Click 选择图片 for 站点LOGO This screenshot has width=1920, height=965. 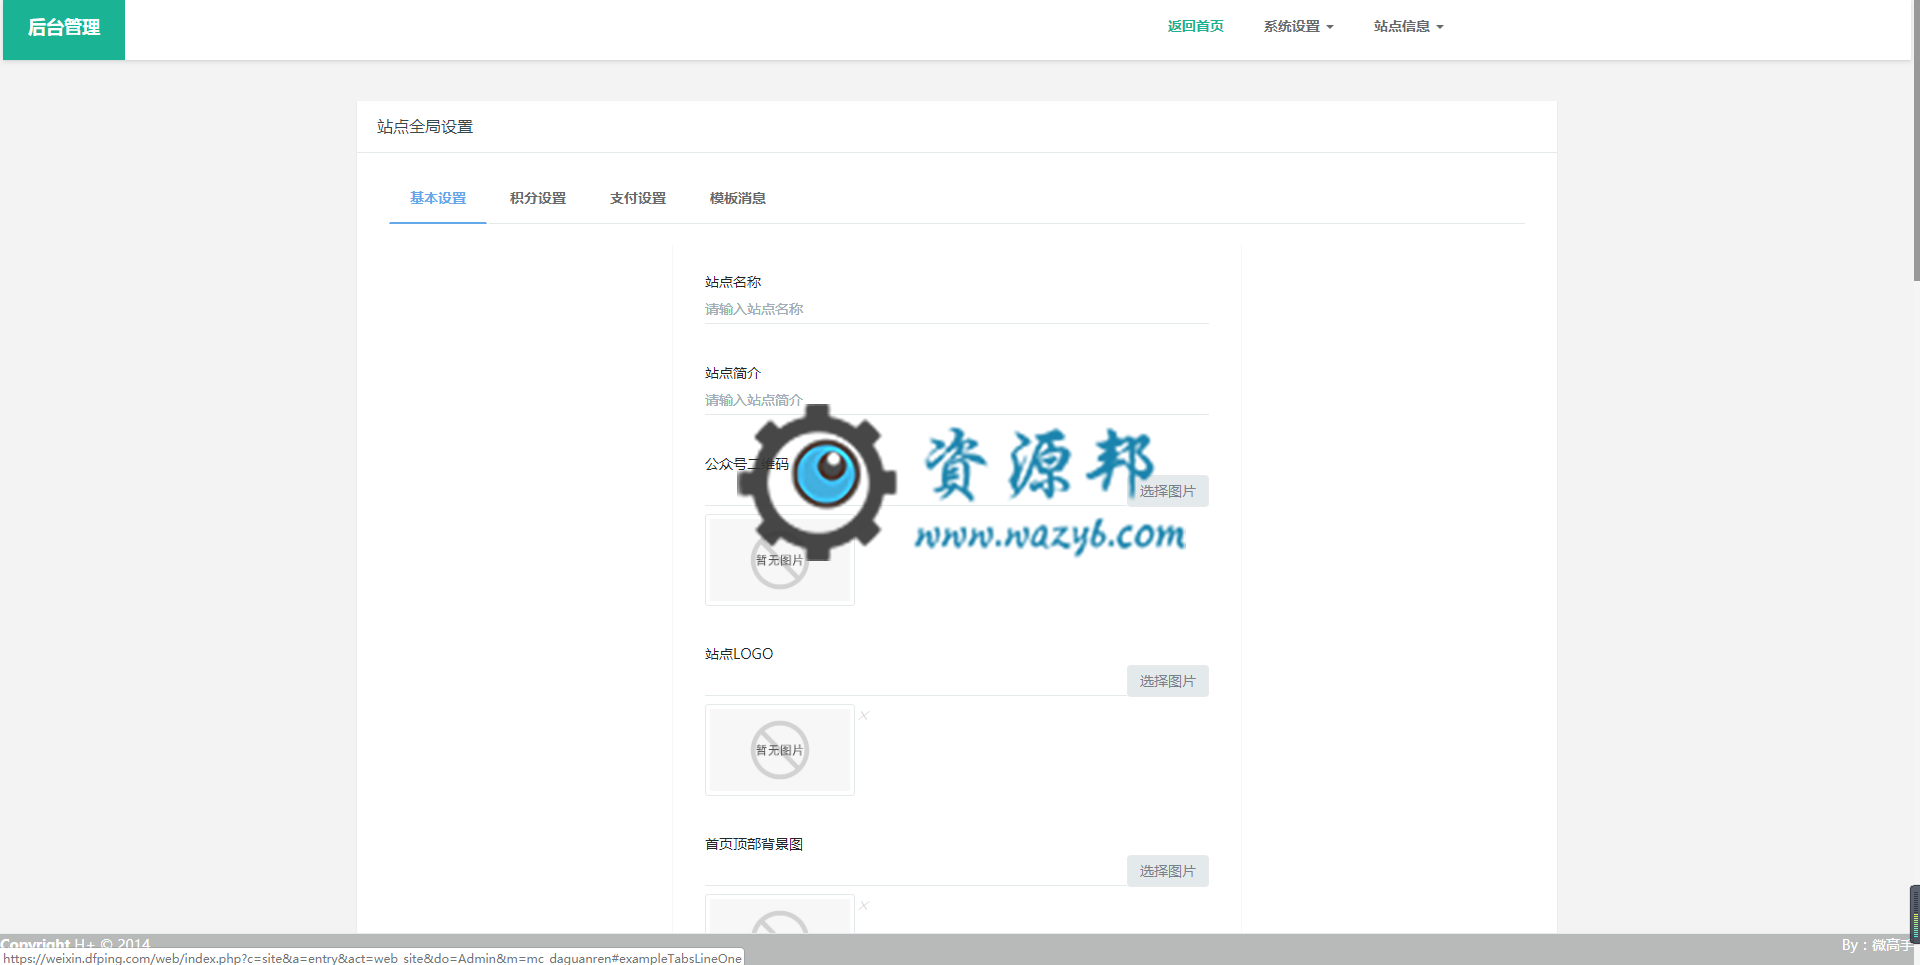(x=1167, y=681)
